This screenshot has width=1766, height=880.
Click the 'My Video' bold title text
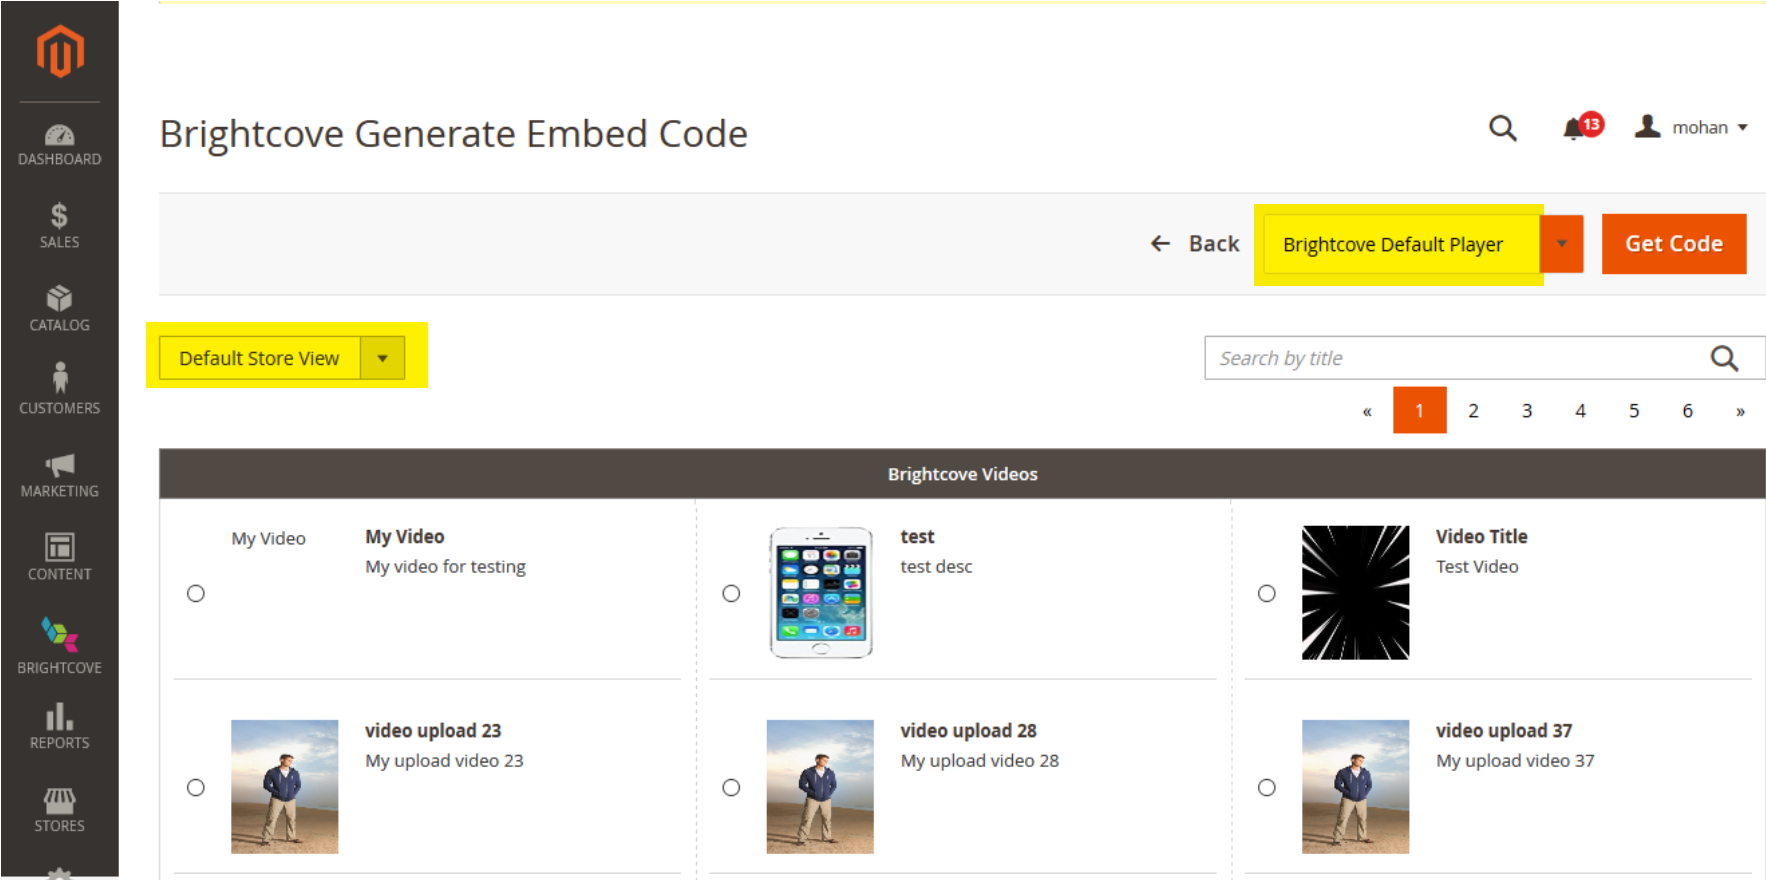405,537
